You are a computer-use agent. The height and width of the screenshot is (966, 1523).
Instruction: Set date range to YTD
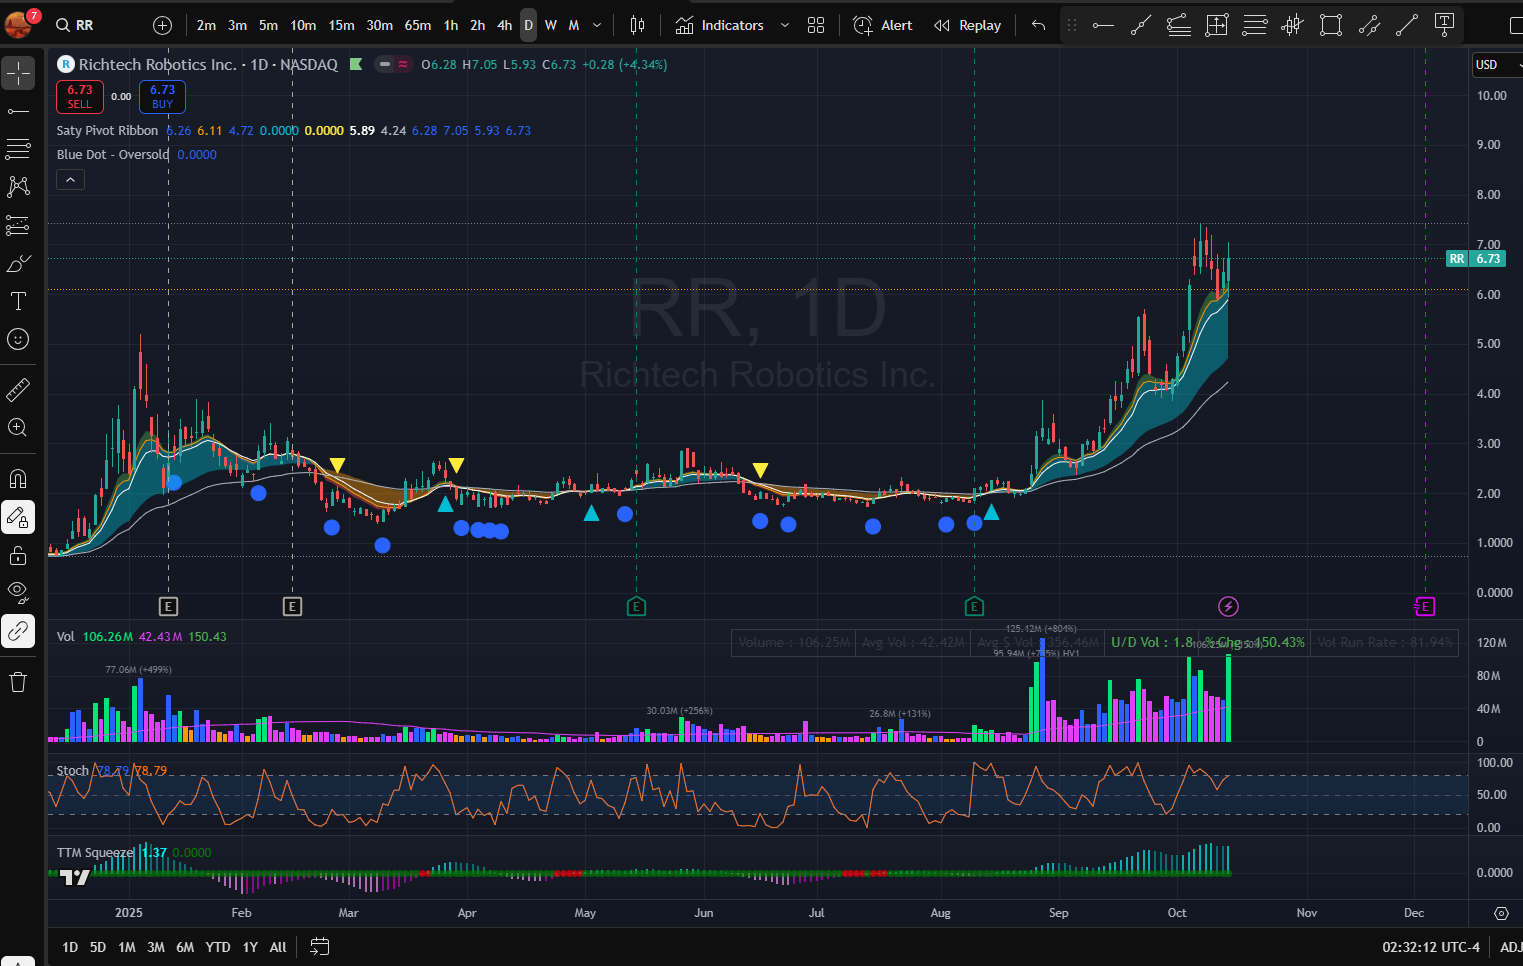[x=217, y=947]
